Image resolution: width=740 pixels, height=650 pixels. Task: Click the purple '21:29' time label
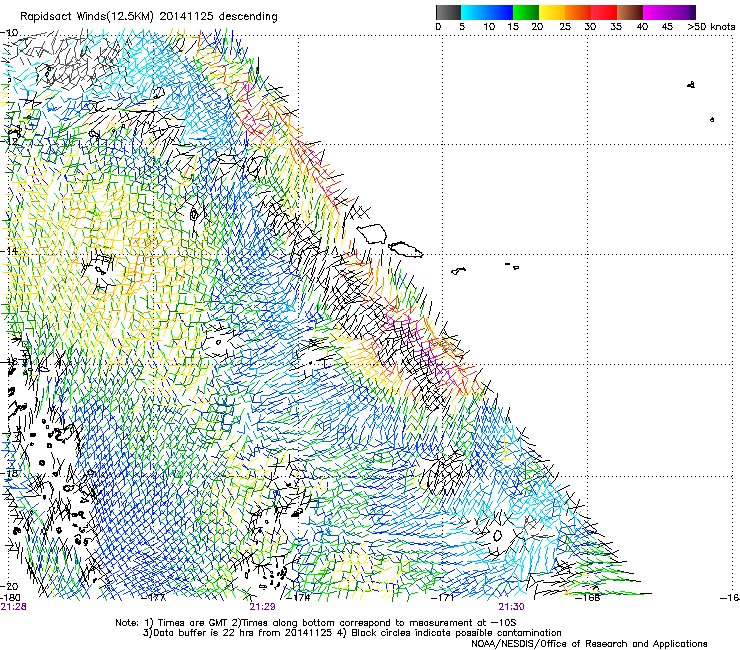click(x=262, y=607)
